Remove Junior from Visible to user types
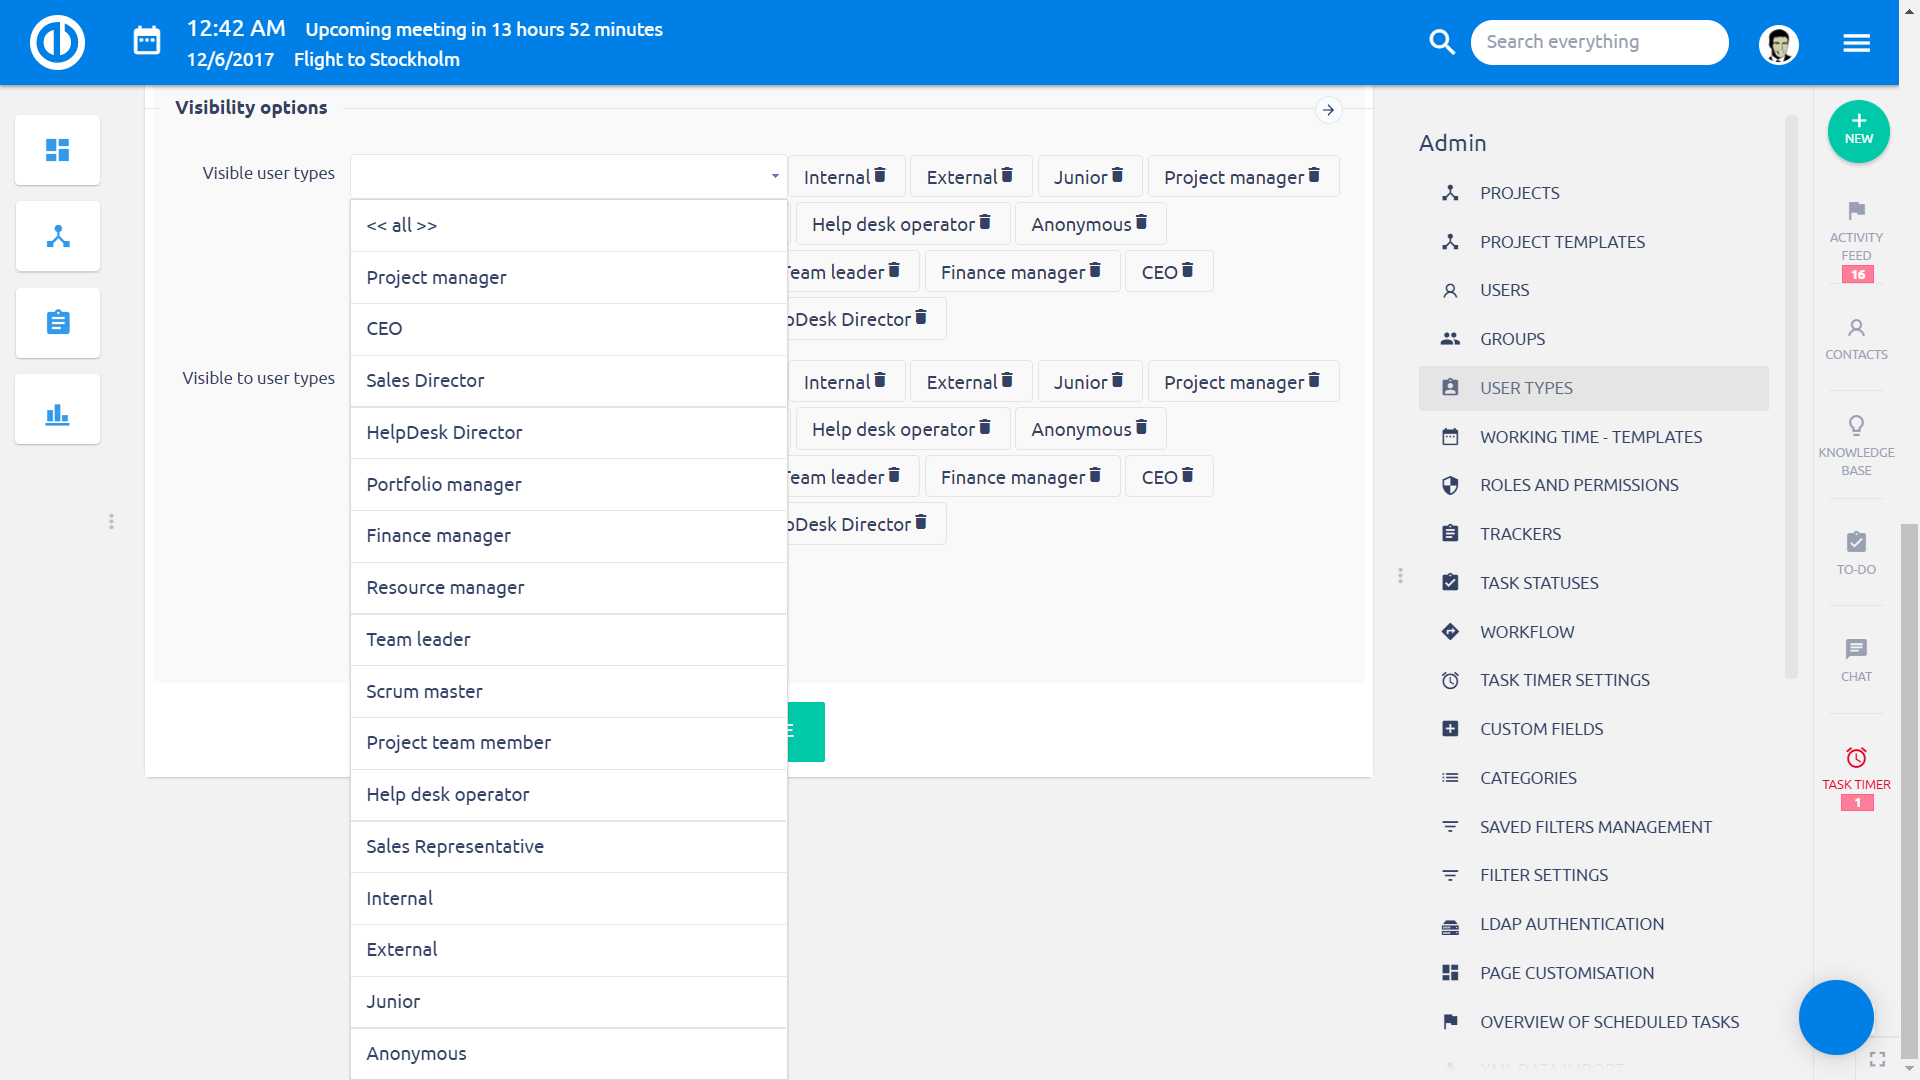This screenshot has width=1920, height=1080. (x=1117, y=380)
